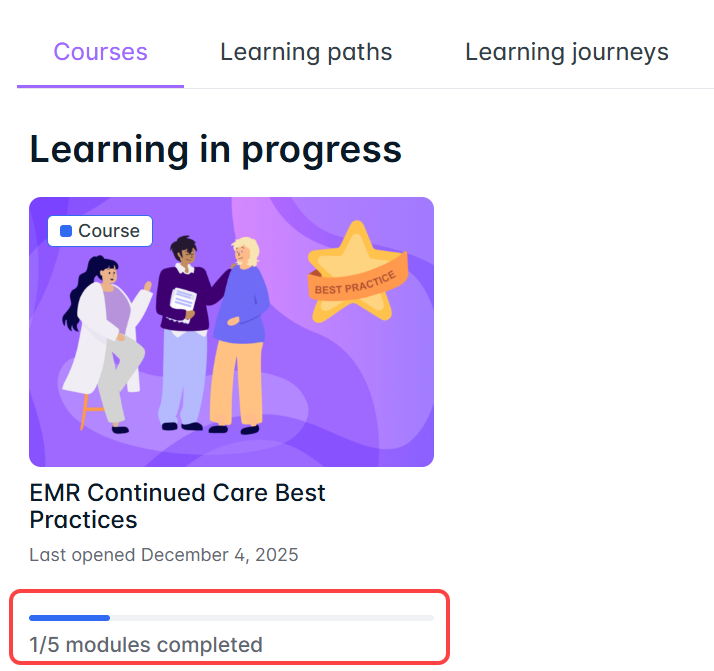Click the blue square icon in Course badge

point(66,231)
